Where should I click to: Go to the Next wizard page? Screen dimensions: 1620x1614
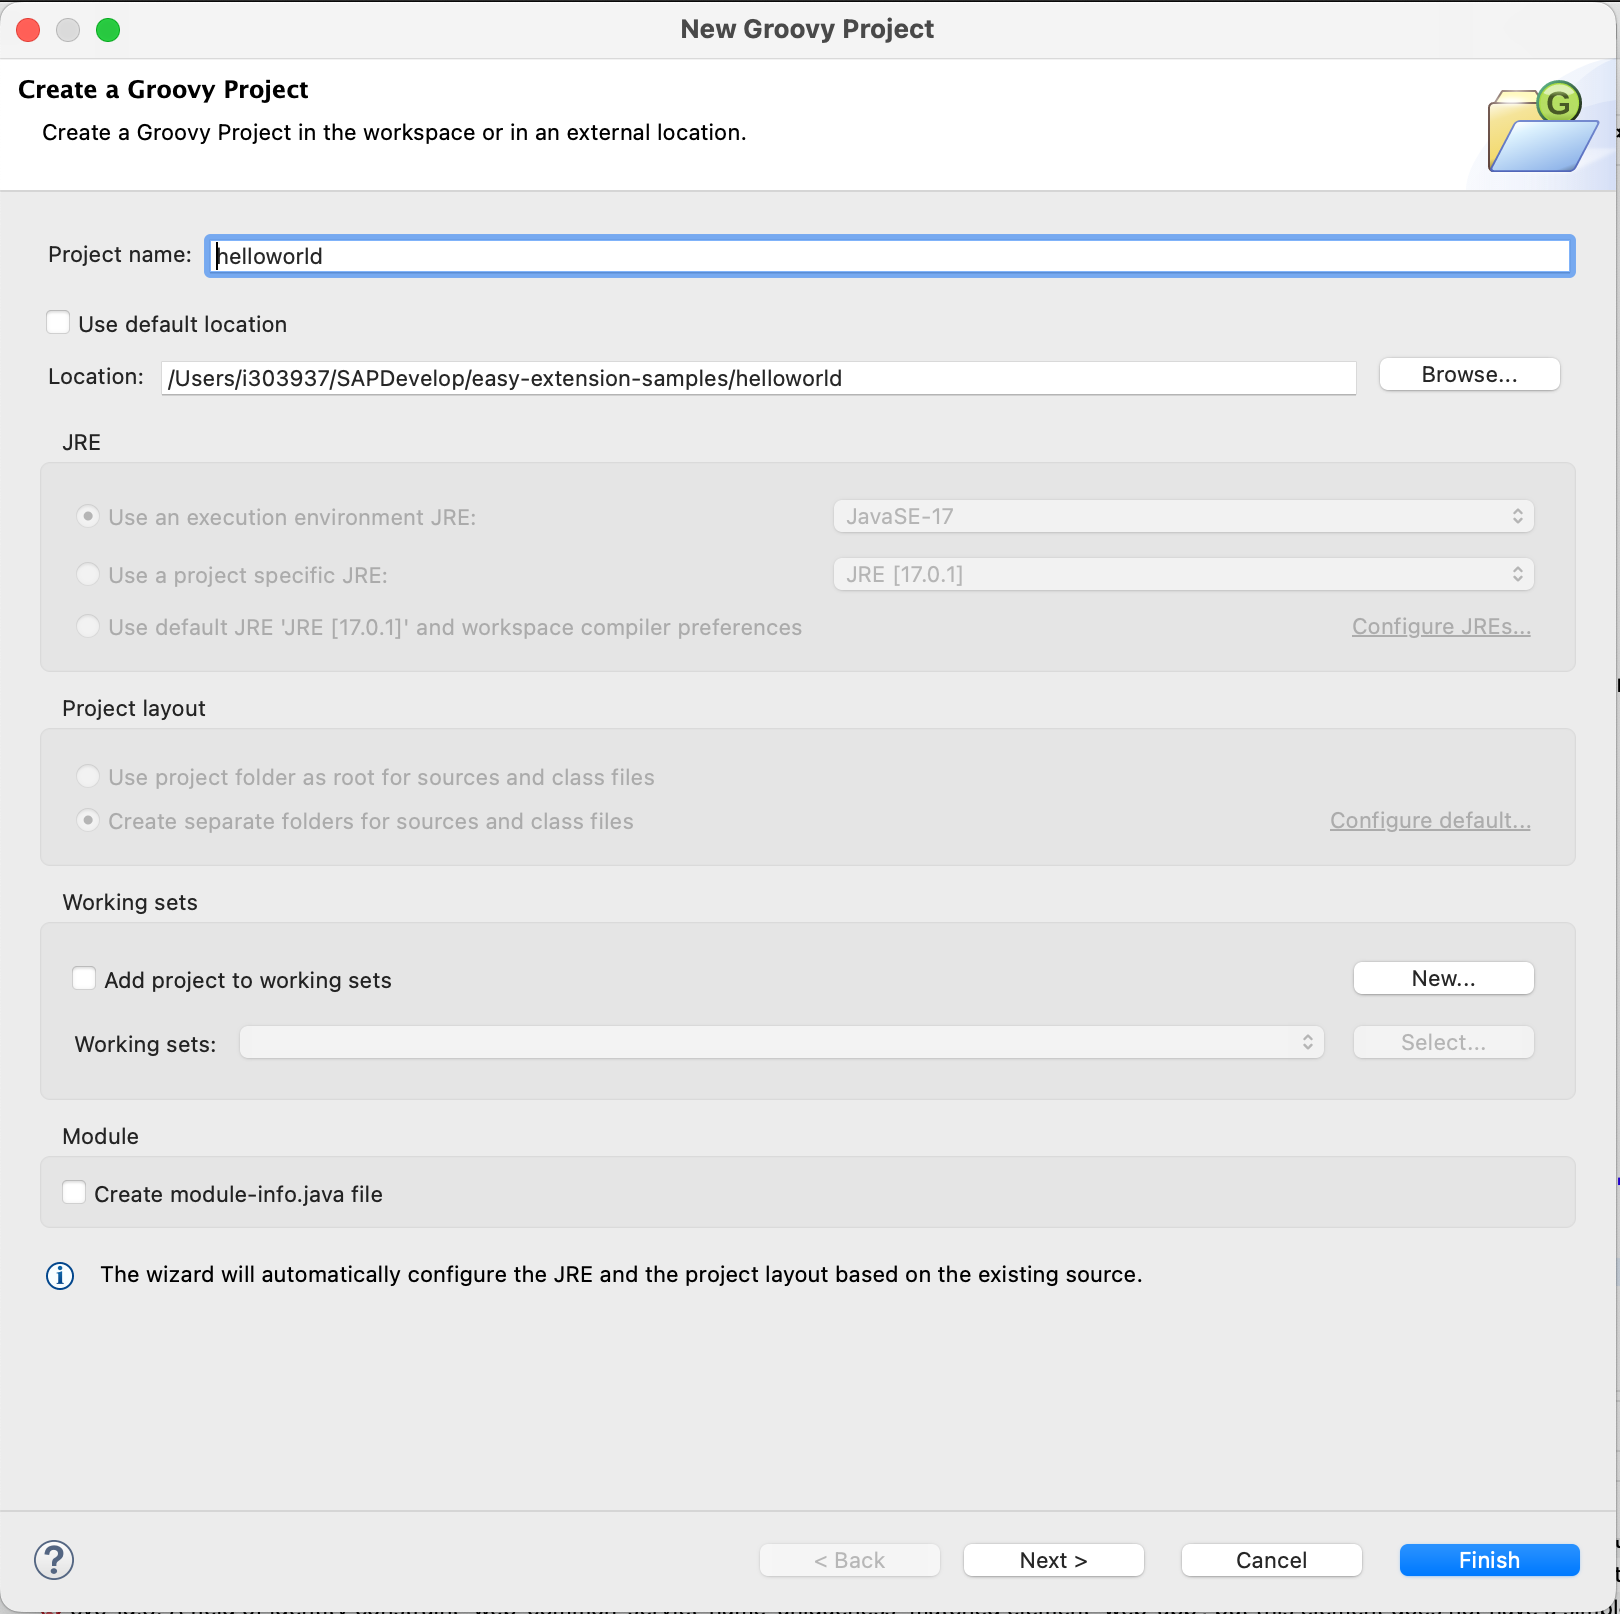tap(1053, 1560)
